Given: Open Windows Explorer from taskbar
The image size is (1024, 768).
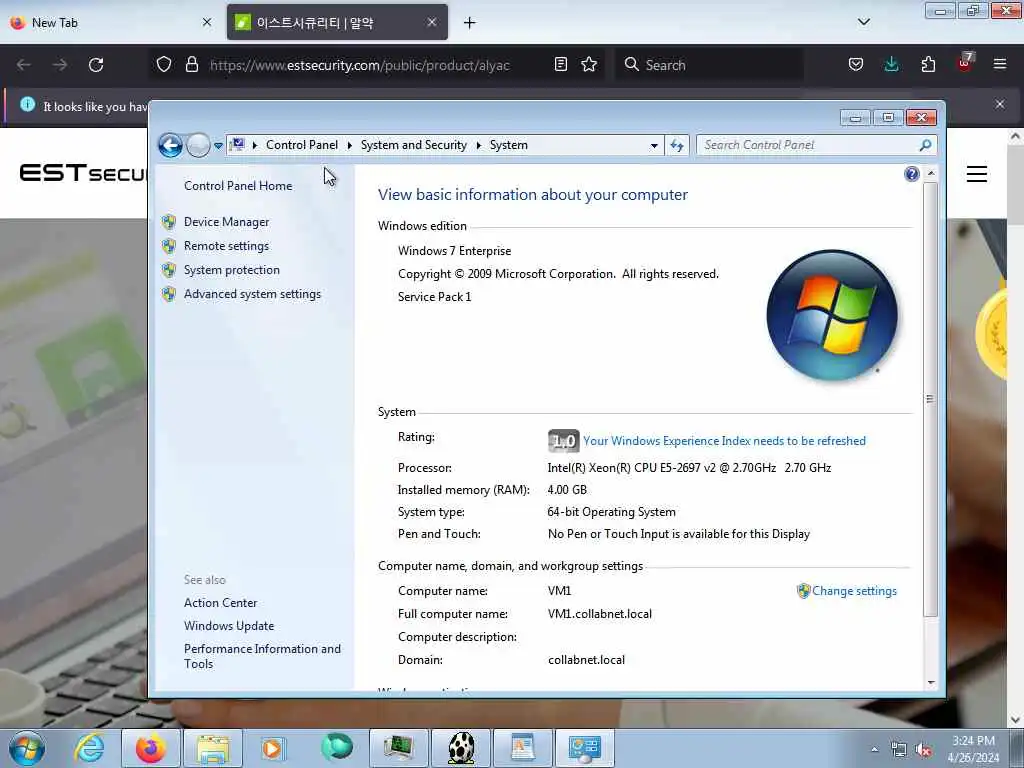Looking at the screenshot, I should [x=213, y=748].
